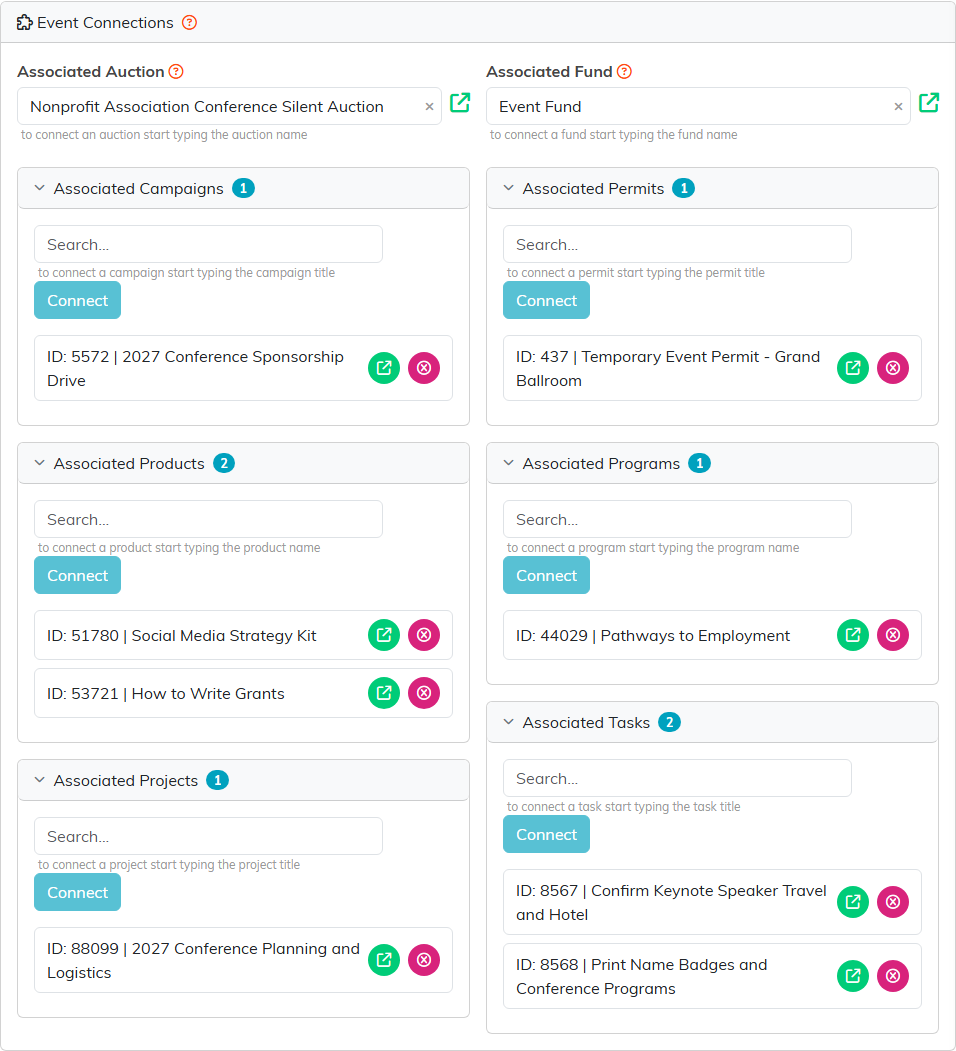Click the help icon beside Event Connections
Viewport: 956px width, 1051px height.
coord(190,23)
